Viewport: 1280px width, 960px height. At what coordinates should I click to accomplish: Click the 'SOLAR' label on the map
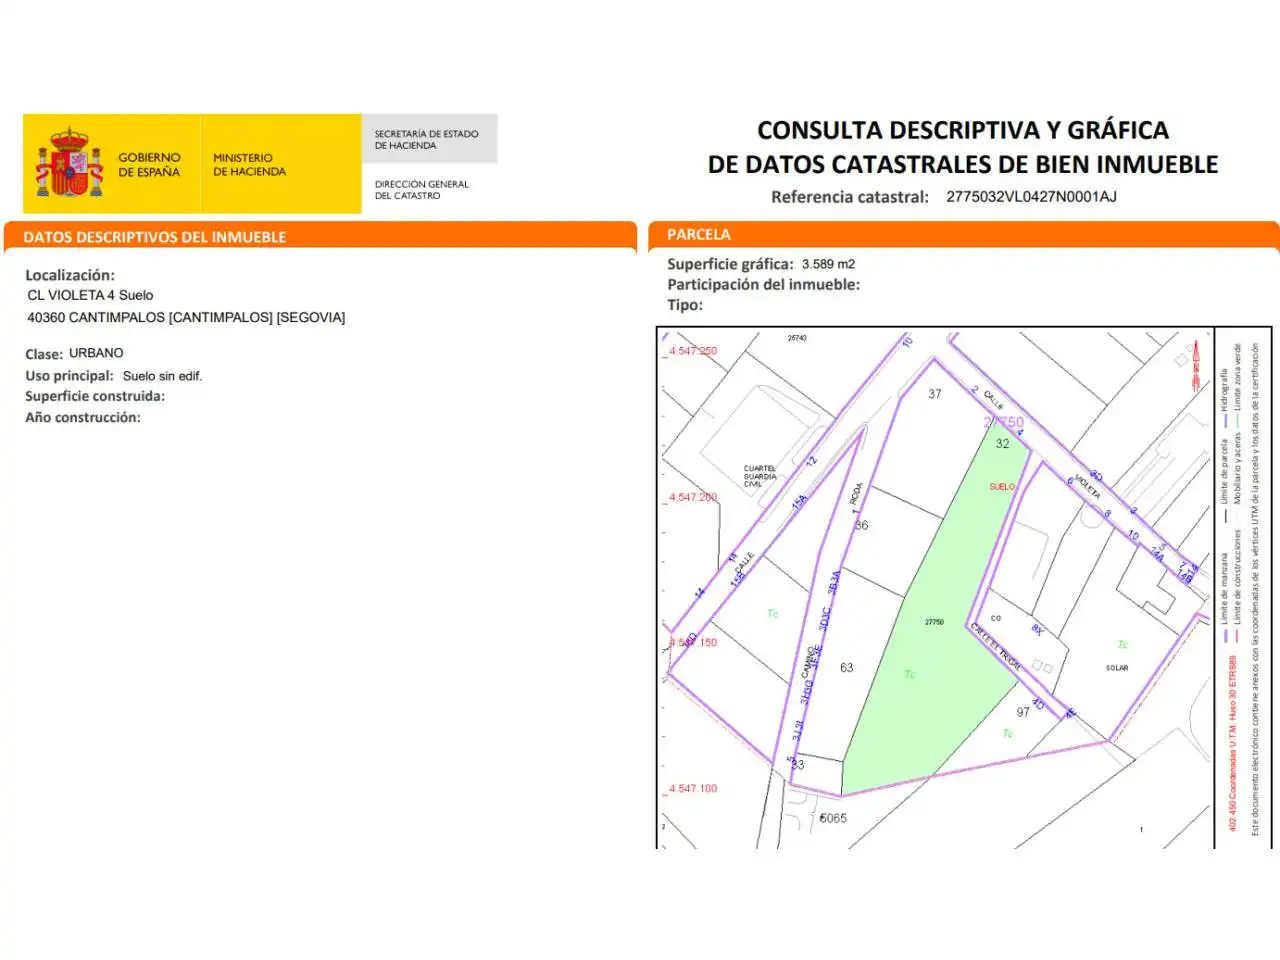pyautogui.click(x=1117, y=668)
